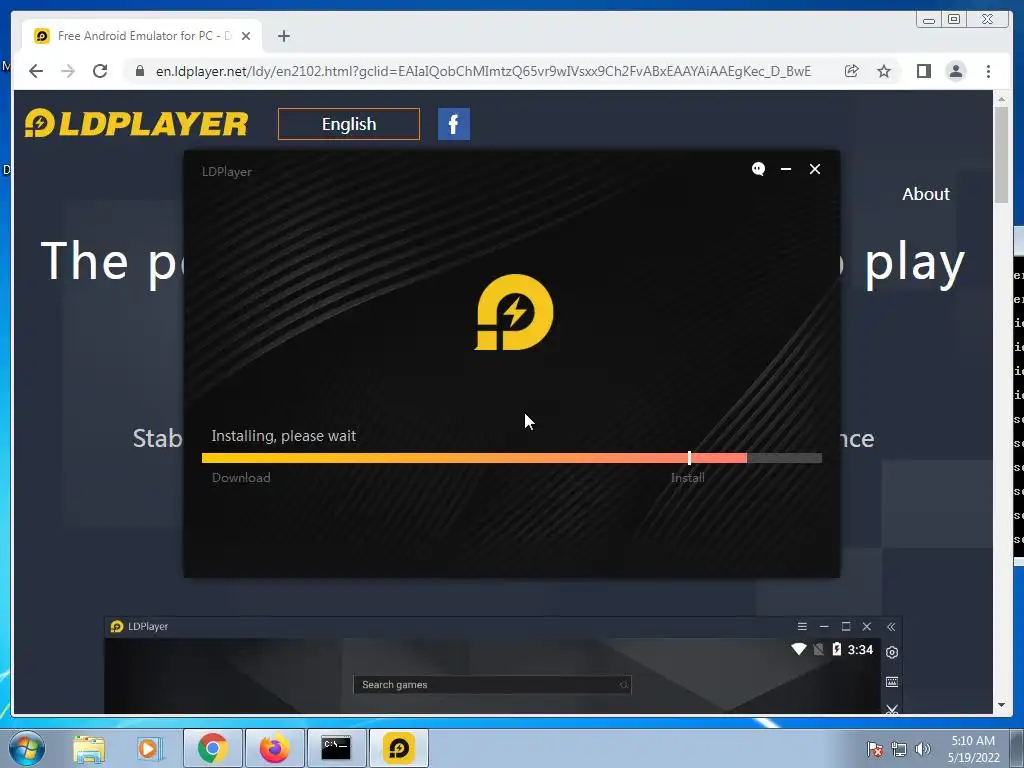Image resolution: width=1024 pixels, height=768 pixels.
Task: Click the "Installing, please wait" status text
Action: (x=283, y=436)
